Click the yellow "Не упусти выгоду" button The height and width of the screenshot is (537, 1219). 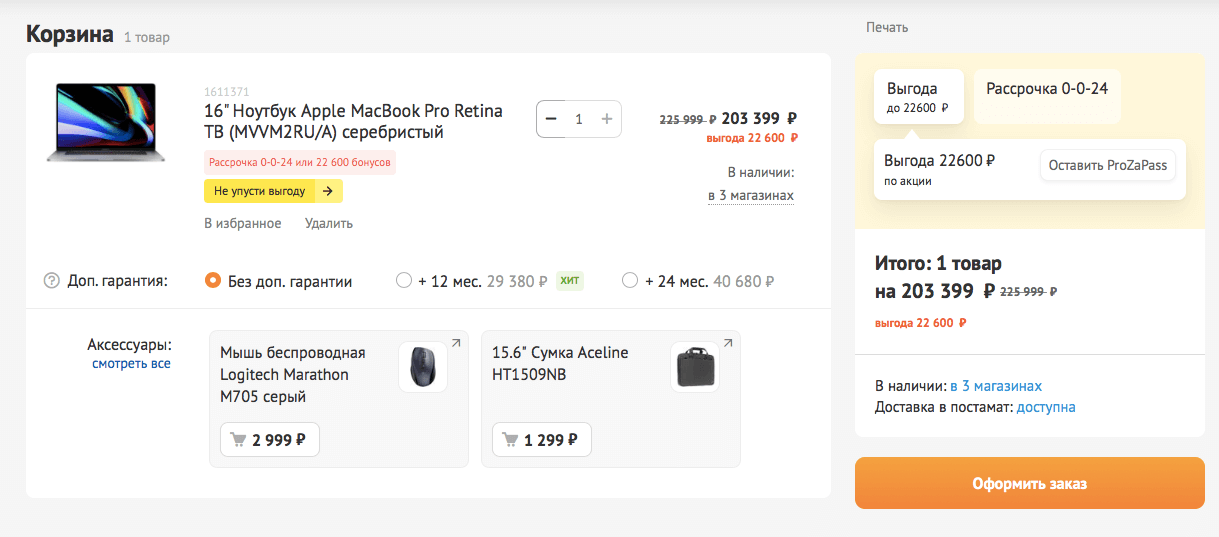273,191
